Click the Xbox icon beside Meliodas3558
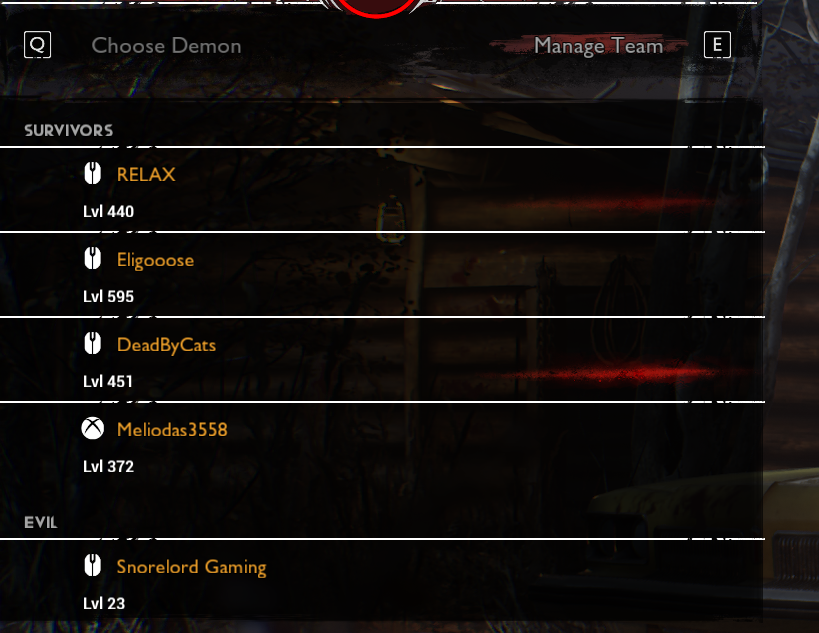The height and width of the screenshot is (633, 819). tap(92, 428)
